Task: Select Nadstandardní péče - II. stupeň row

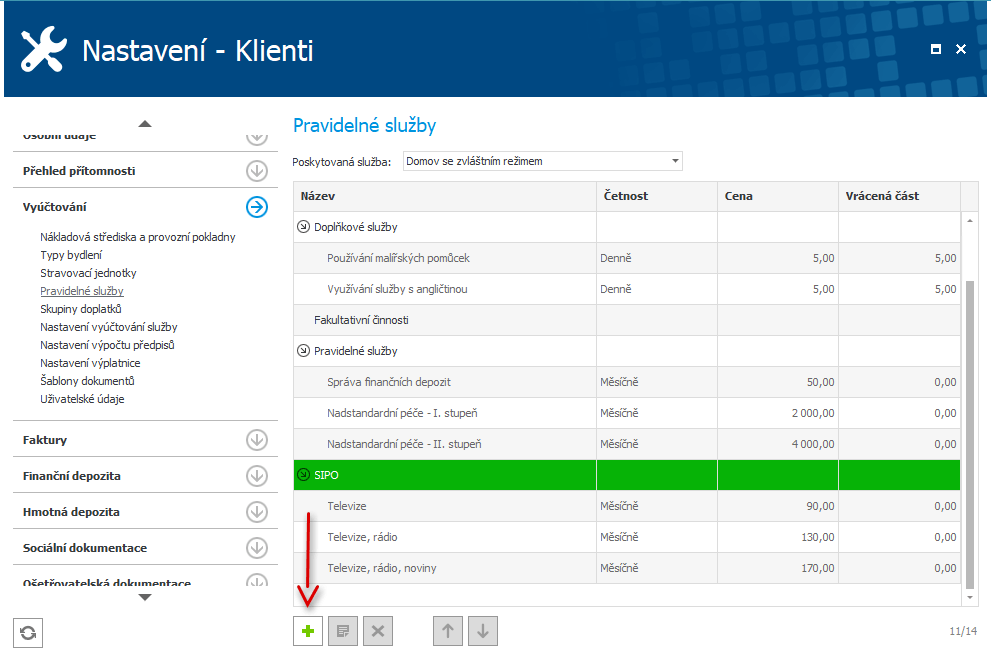Action: (x=627, y=444)
